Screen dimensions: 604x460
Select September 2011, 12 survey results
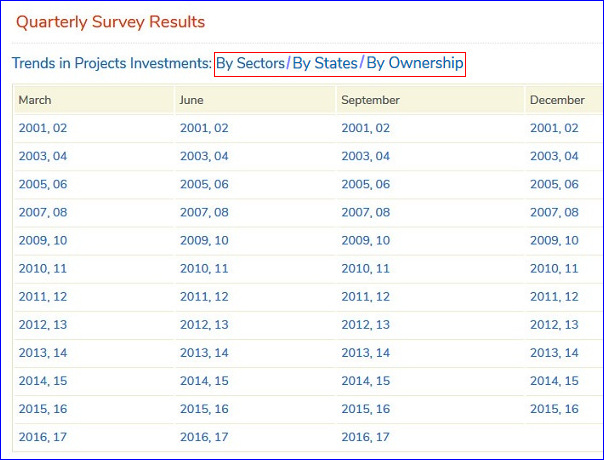366,297
